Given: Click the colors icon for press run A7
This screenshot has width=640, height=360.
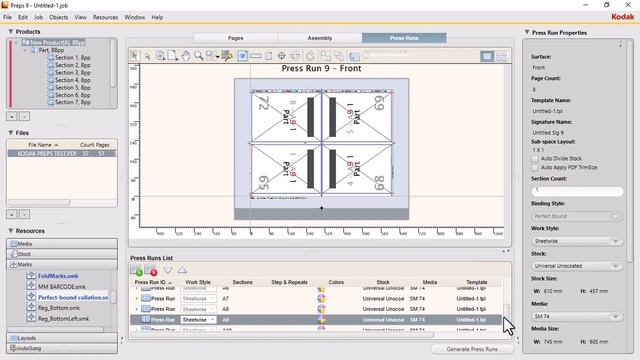Looking at the screenshot, I should coord(322,298).
